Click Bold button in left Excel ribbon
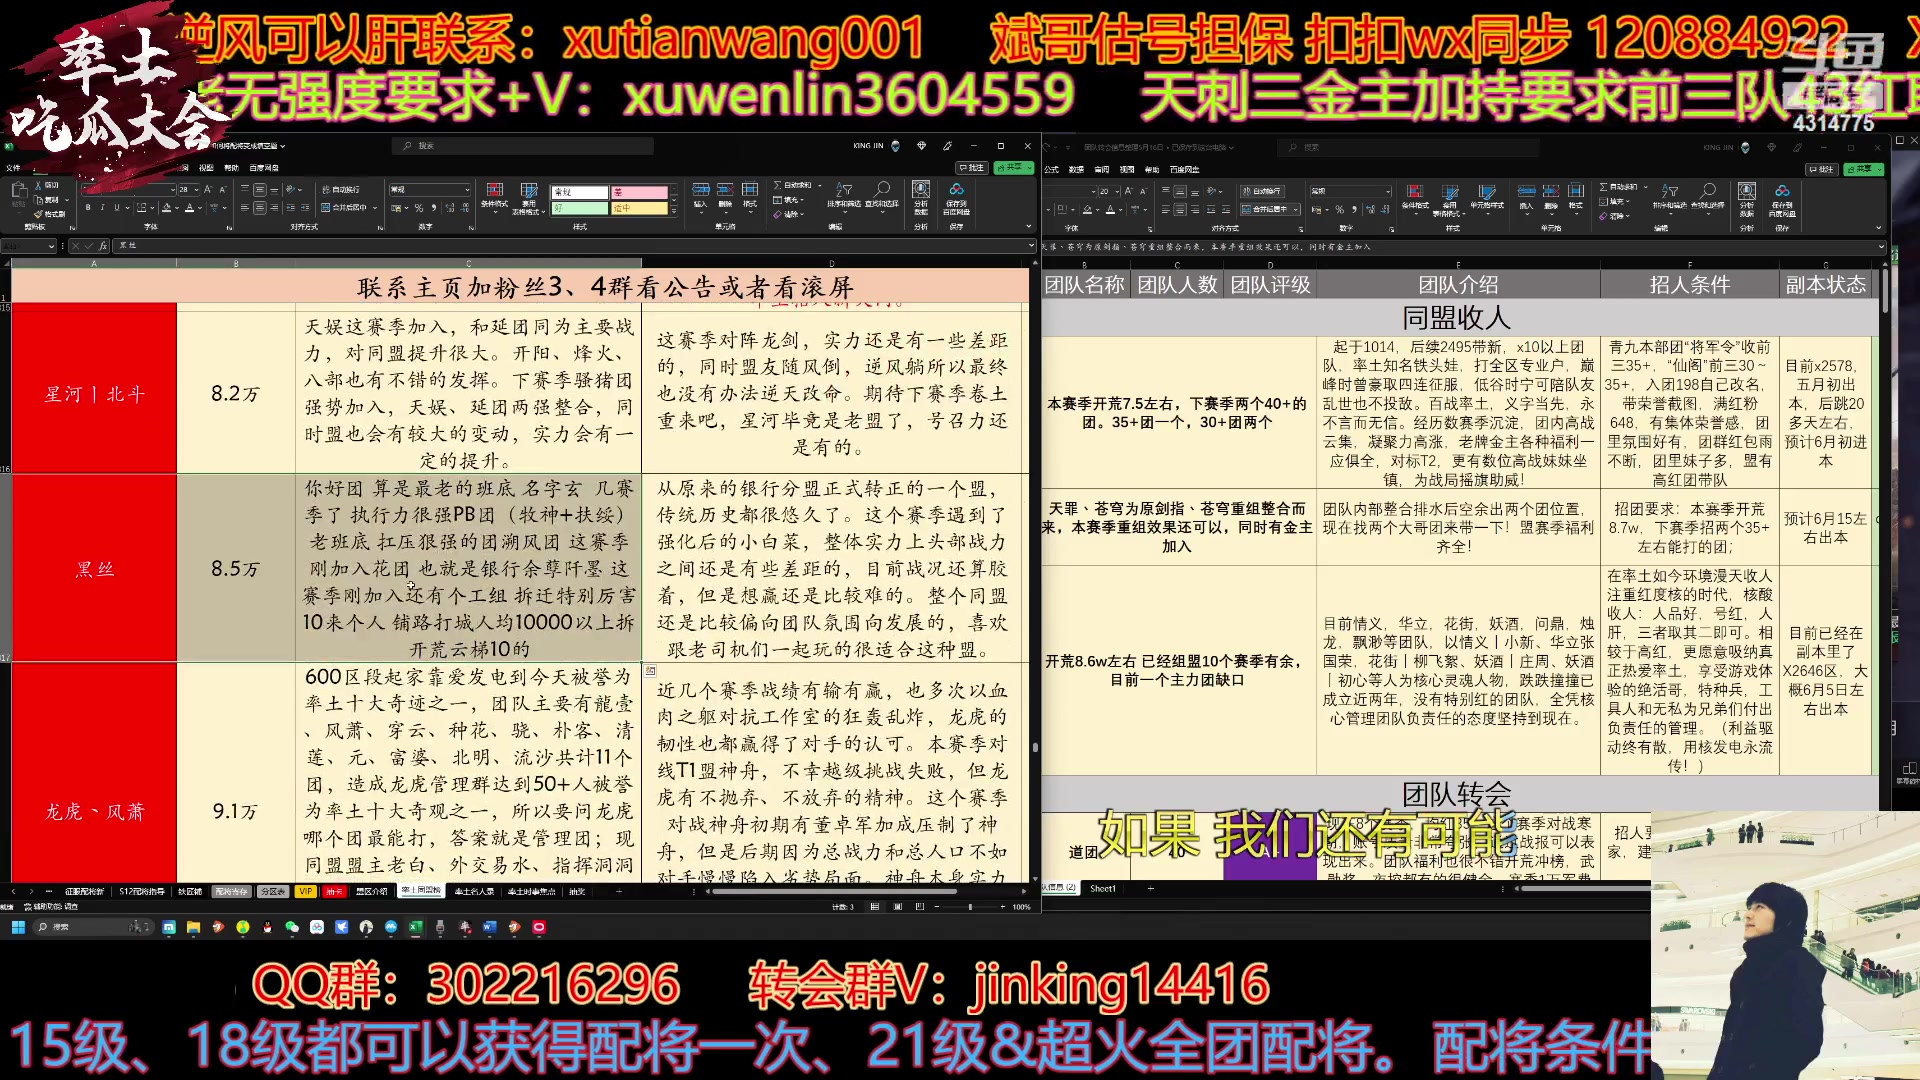This screenshot has height=1080, width=1920. [x=88, y=207]
